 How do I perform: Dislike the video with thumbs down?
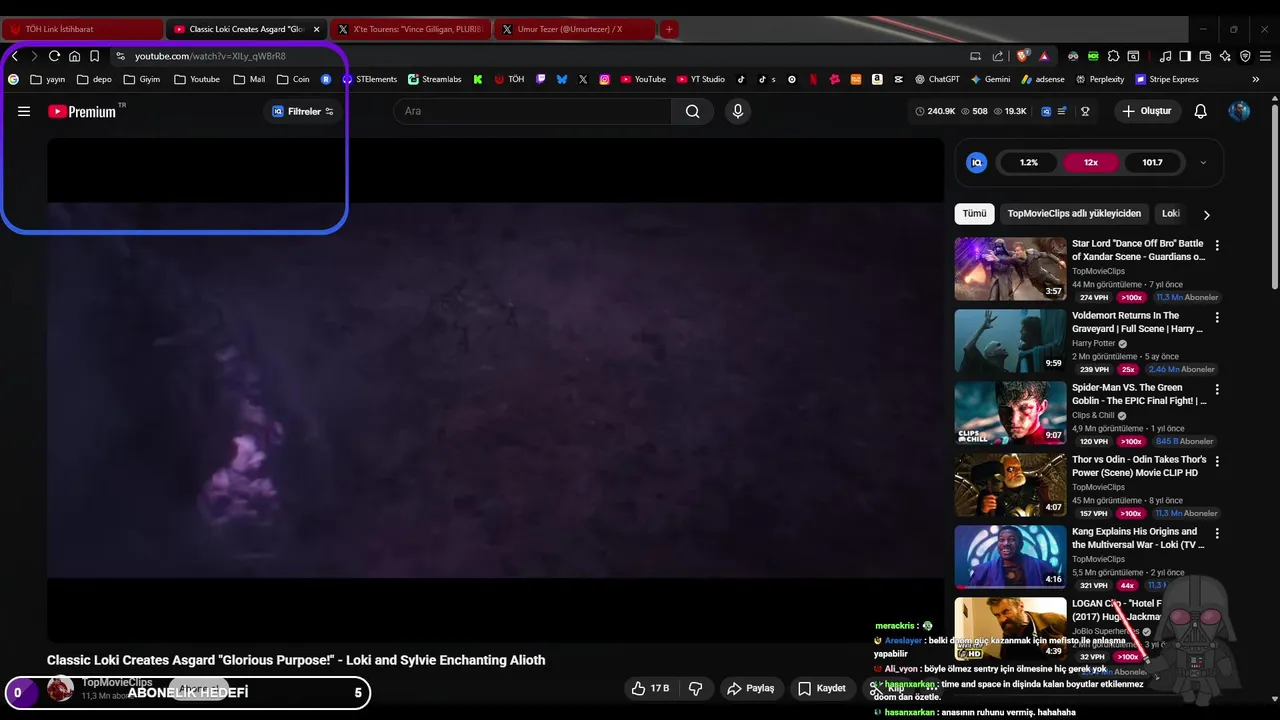tap(695, 688)
